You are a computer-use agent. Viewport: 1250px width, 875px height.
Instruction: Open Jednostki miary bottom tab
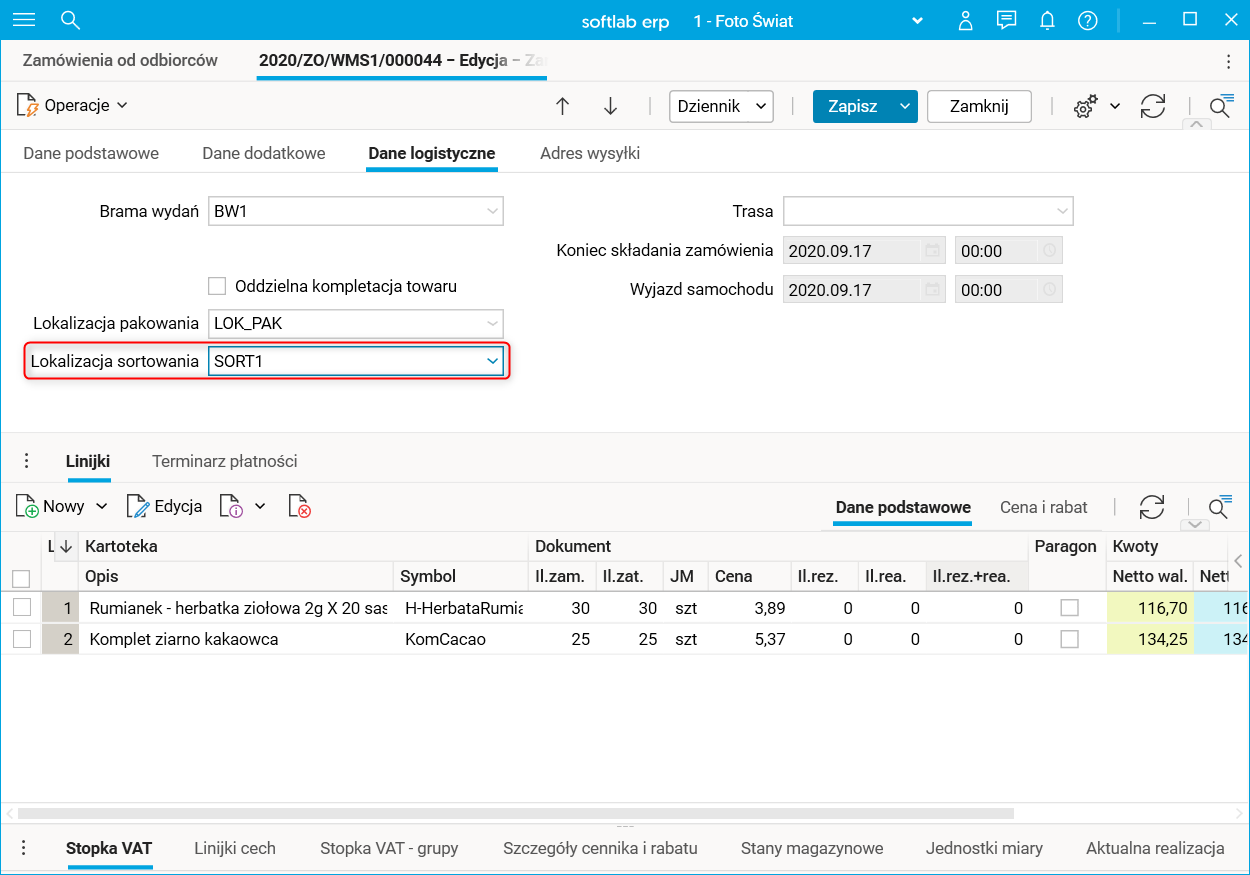point(984,848)
